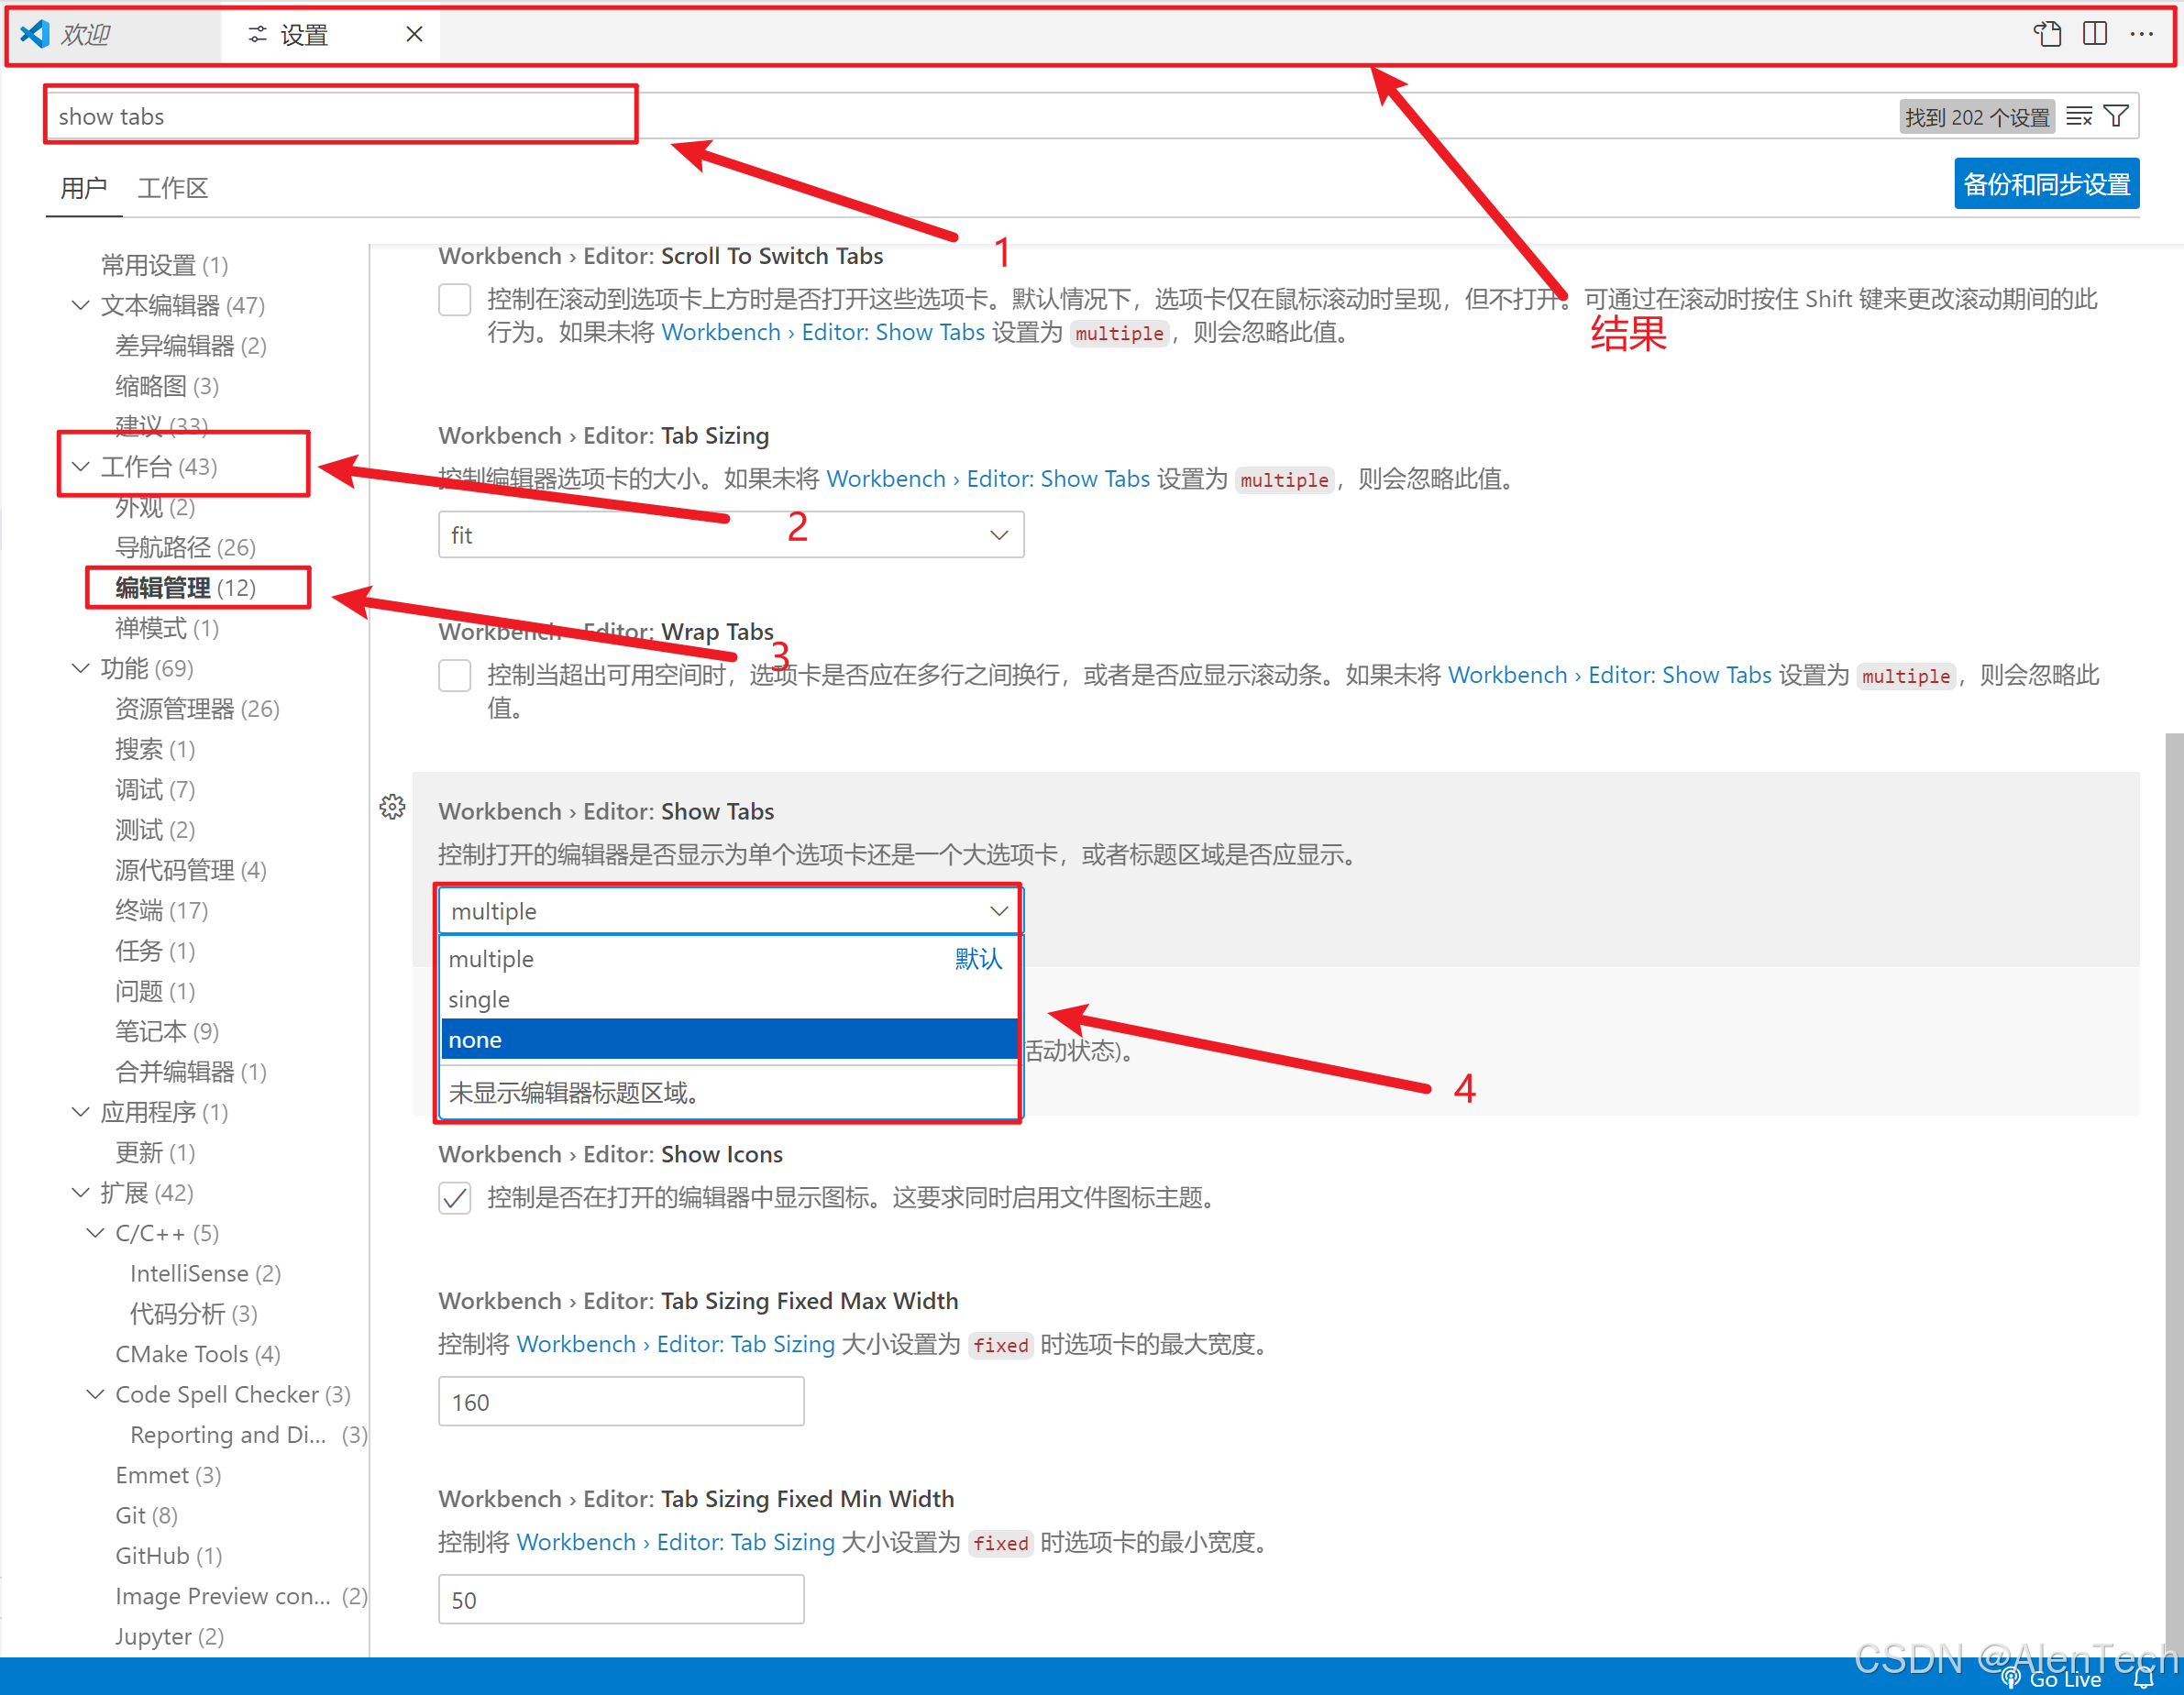
Task: Click the clear settings search input icon
Action: 2078,117
